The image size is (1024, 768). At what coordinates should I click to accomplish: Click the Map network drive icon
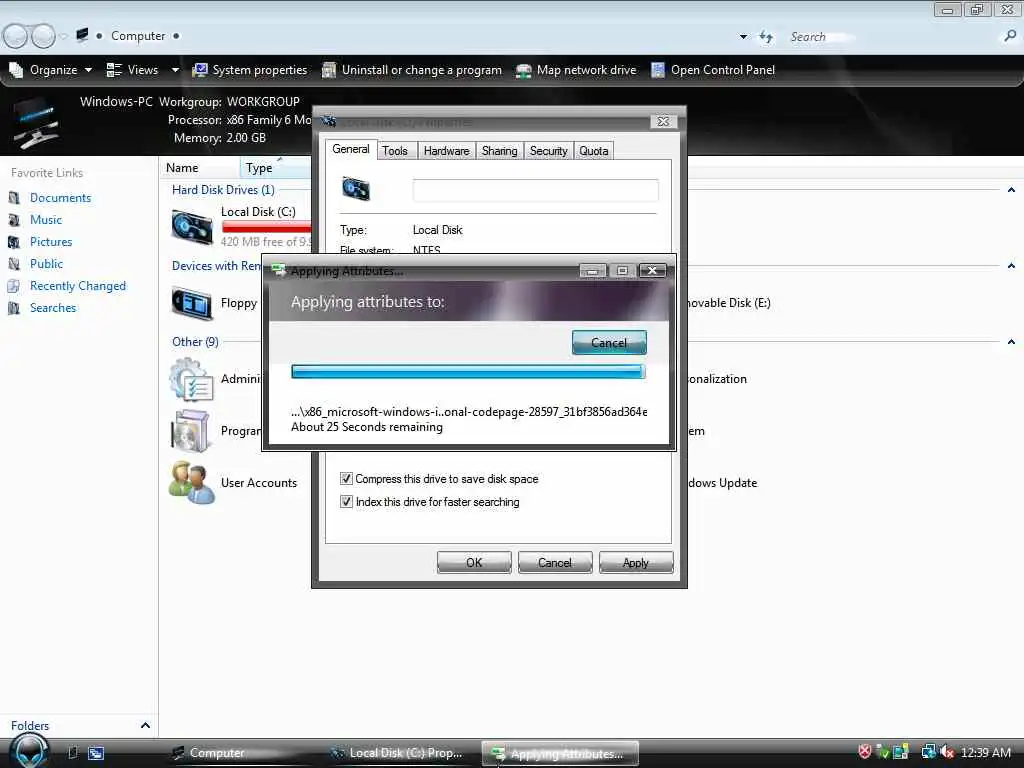[523, 71]
